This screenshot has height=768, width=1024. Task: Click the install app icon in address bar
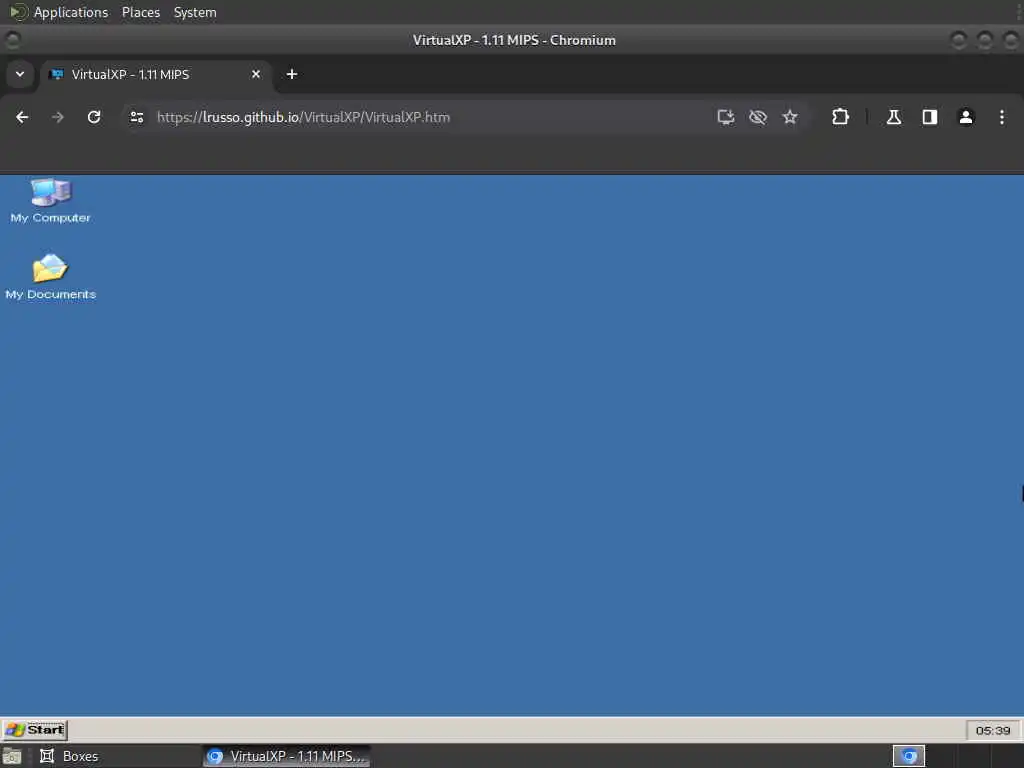tap(726, 117)
